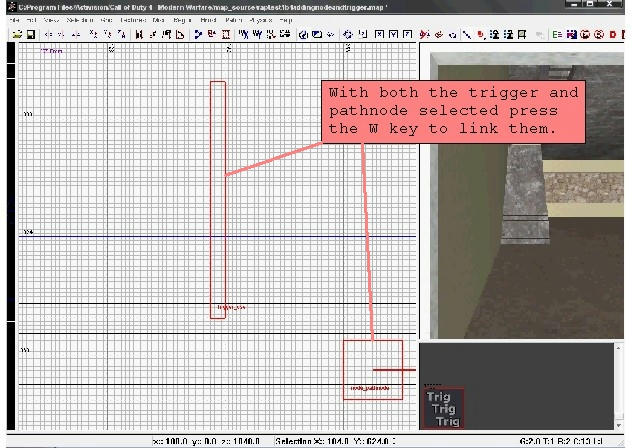Open the Help menu
The image size is (632, 448).
tap(286, 20)
